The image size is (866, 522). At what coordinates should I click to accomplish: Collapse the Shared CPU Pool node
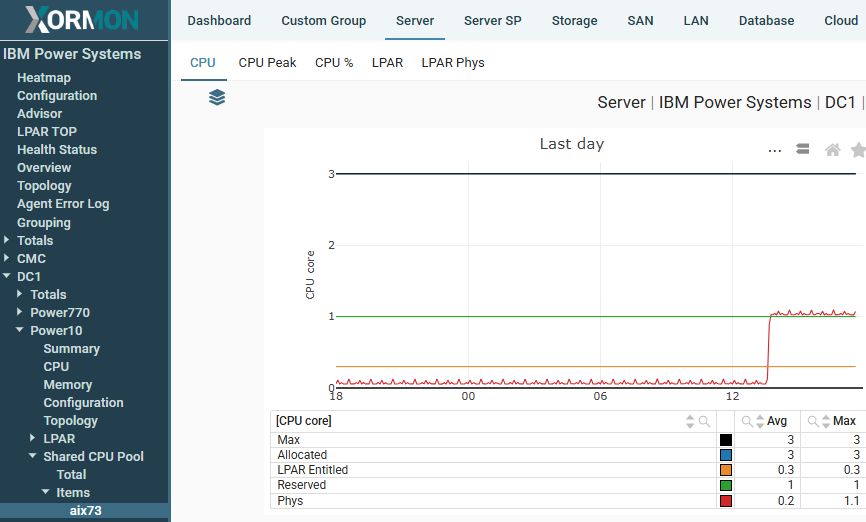33,457
